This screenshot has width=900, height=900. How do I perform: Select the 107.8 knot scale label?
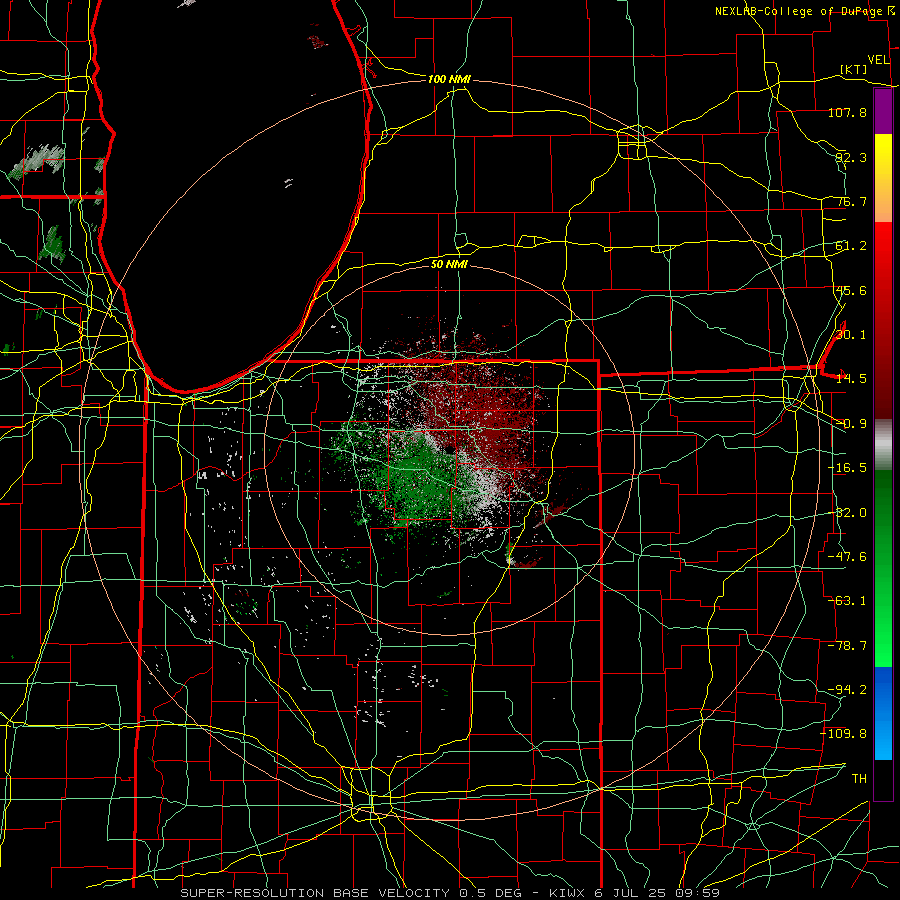(x=847, y=112)
